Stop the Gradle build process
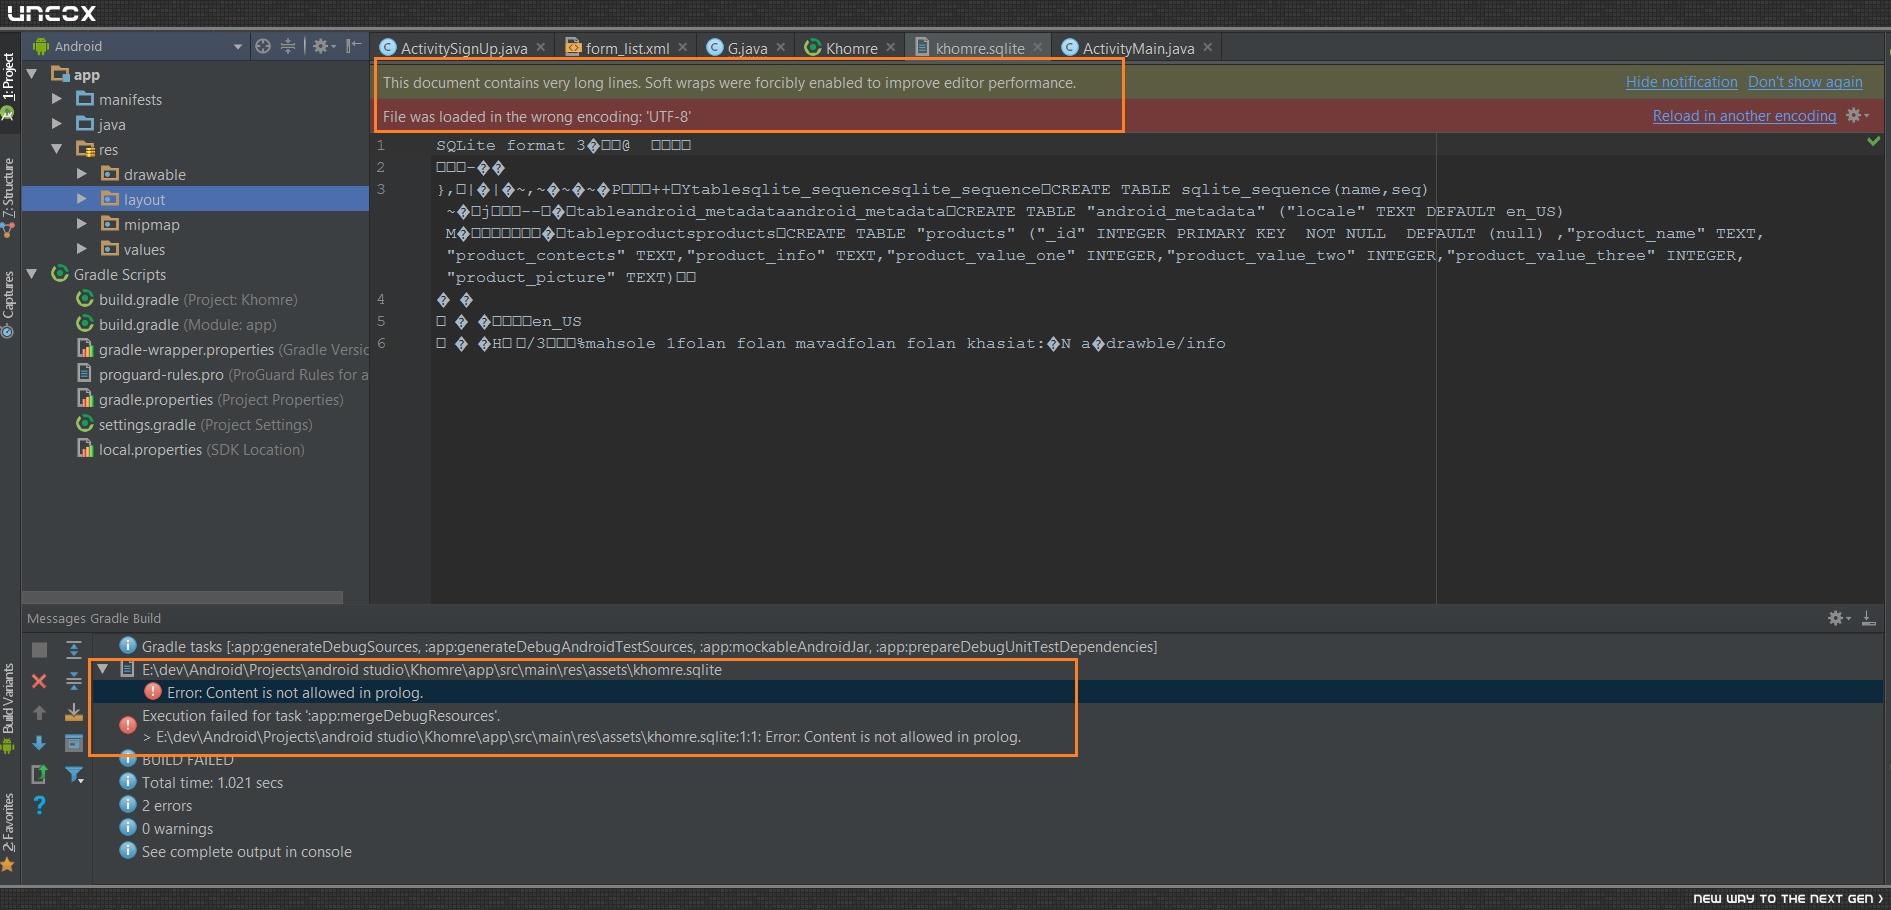Screen dimensions: 1891x910 pyautogui.click(x=39, y=650)
